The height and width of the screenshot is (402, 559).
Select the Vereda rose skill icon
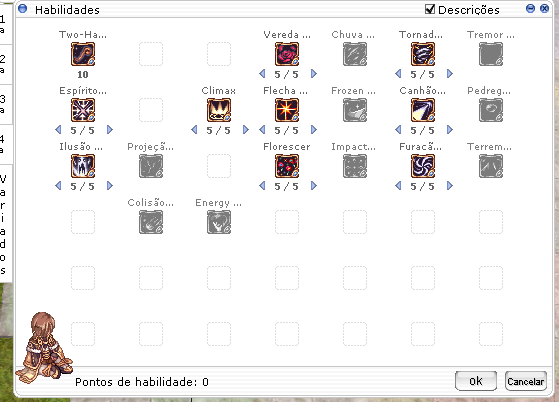coord(287,54)
